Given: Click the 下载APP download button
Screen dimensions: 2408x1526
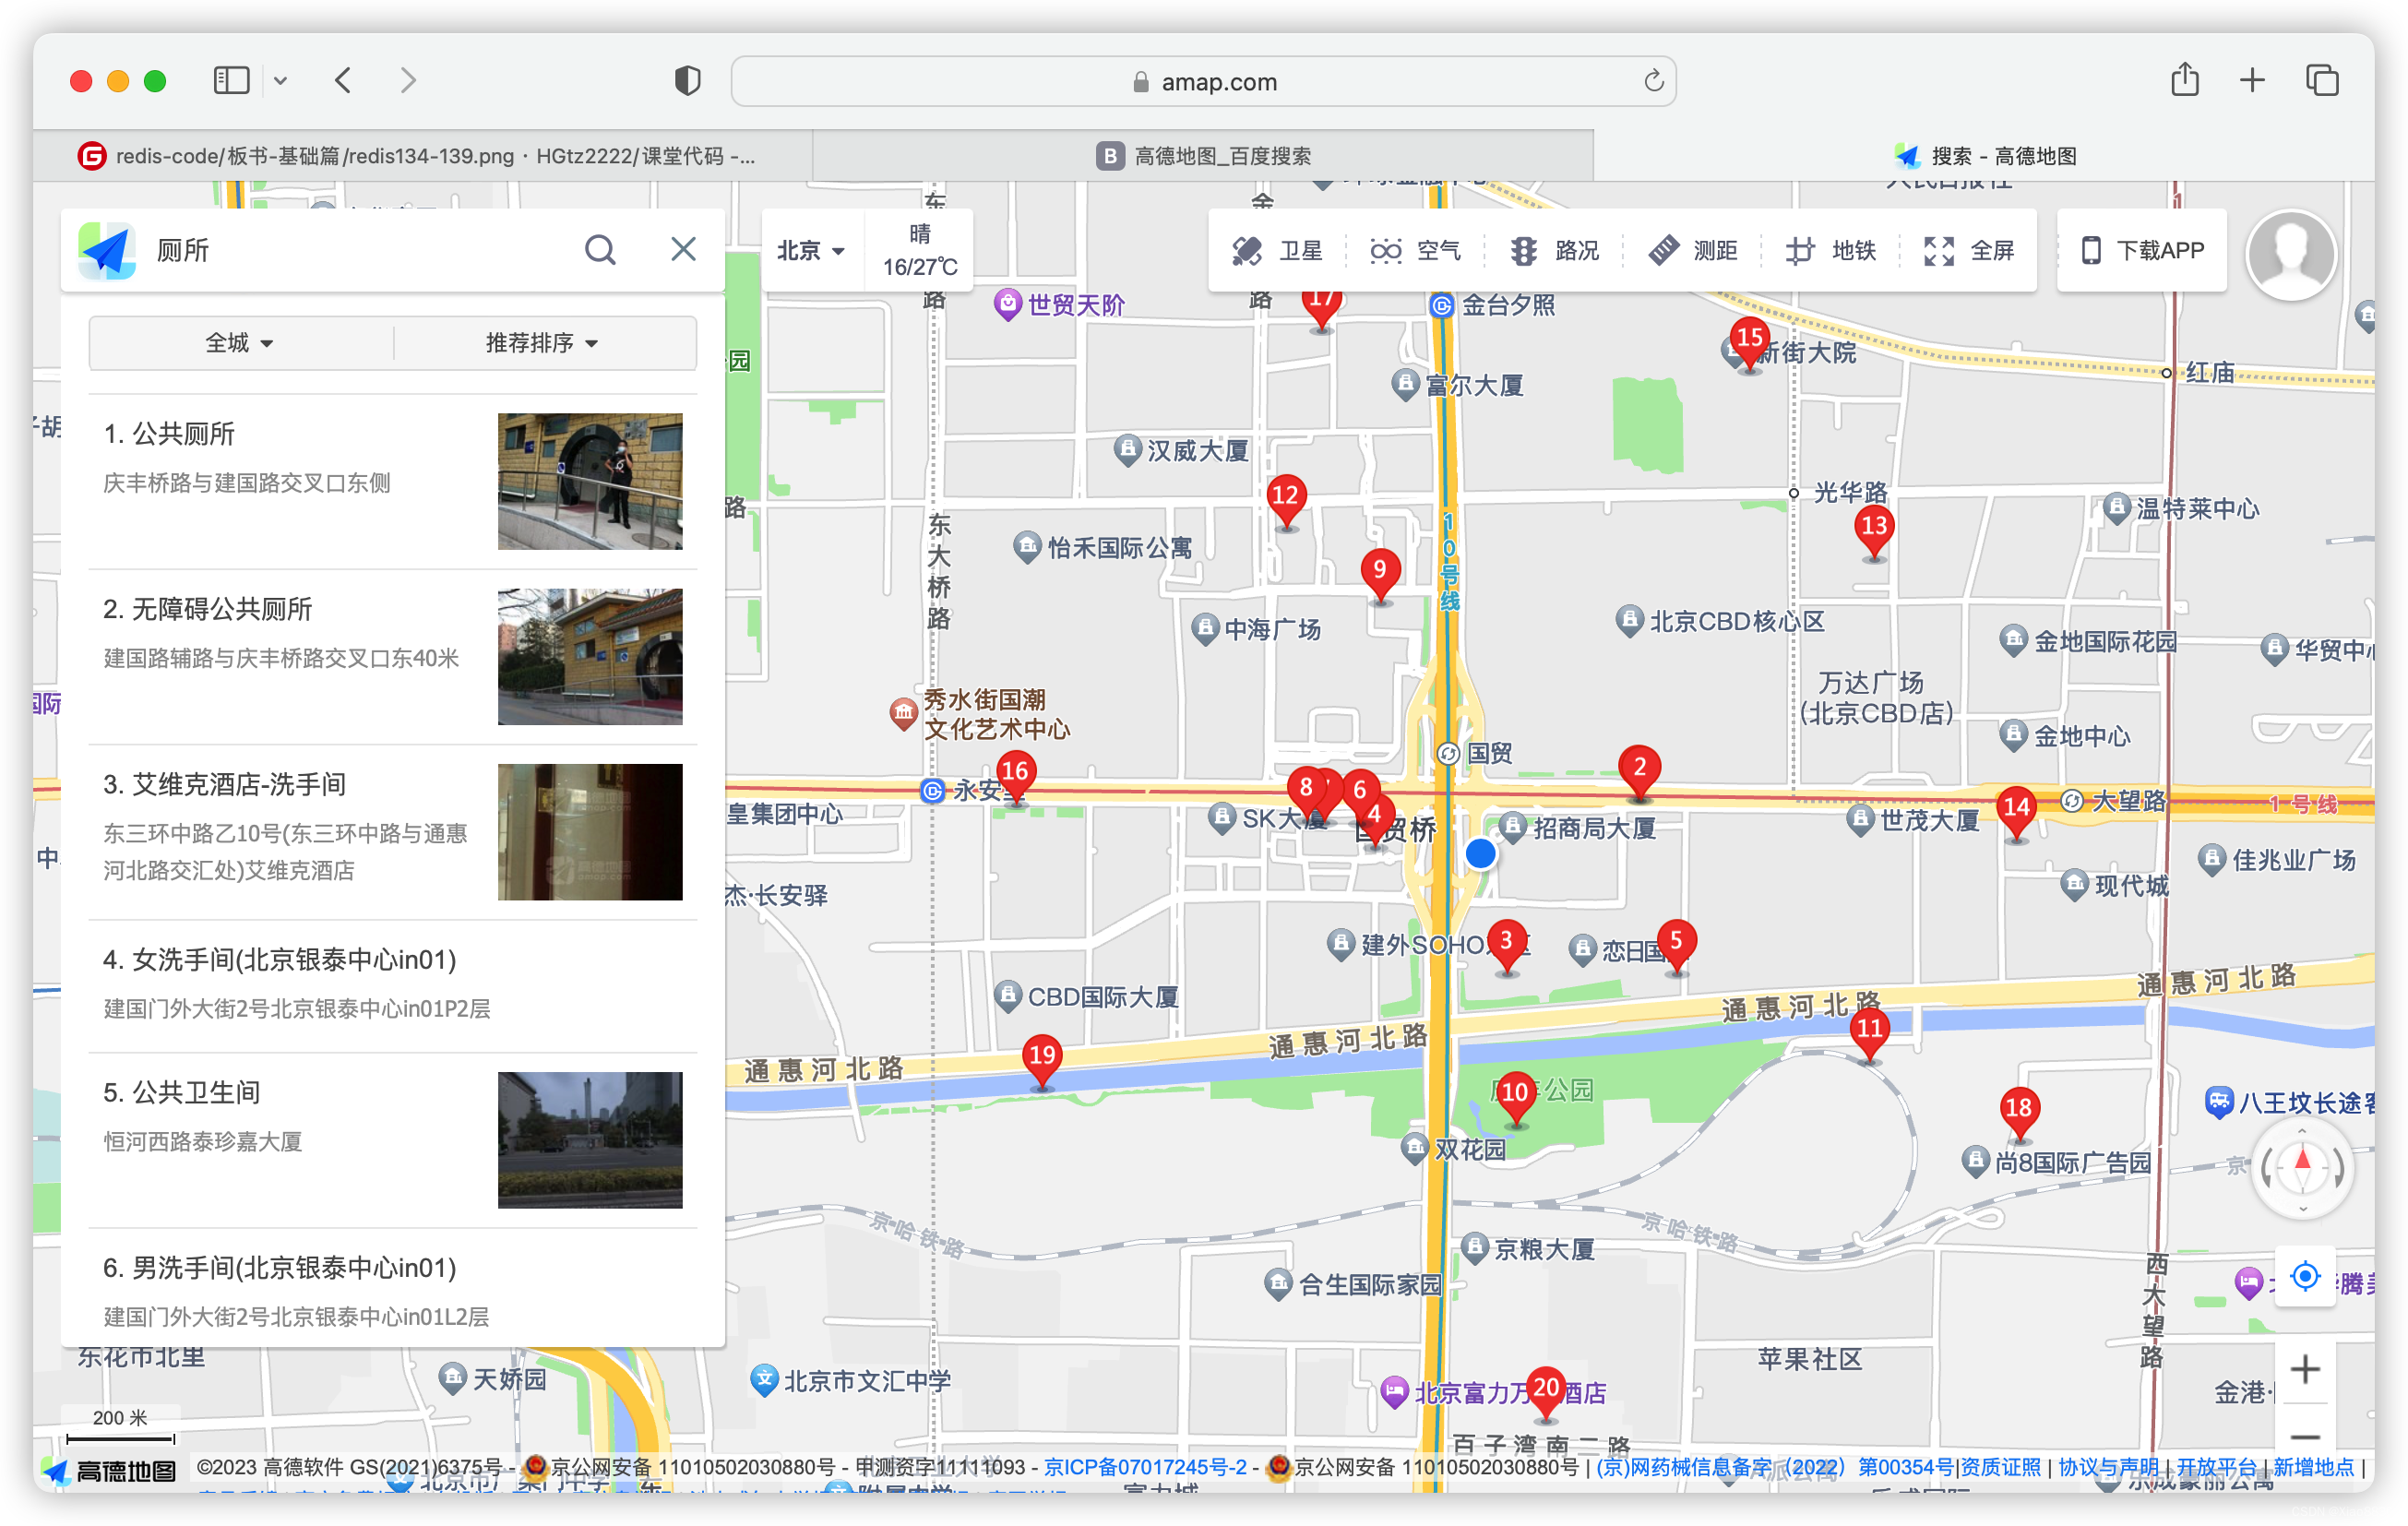Looking at the screenshot, I should pyautogui.click(x=2142, y=250).
